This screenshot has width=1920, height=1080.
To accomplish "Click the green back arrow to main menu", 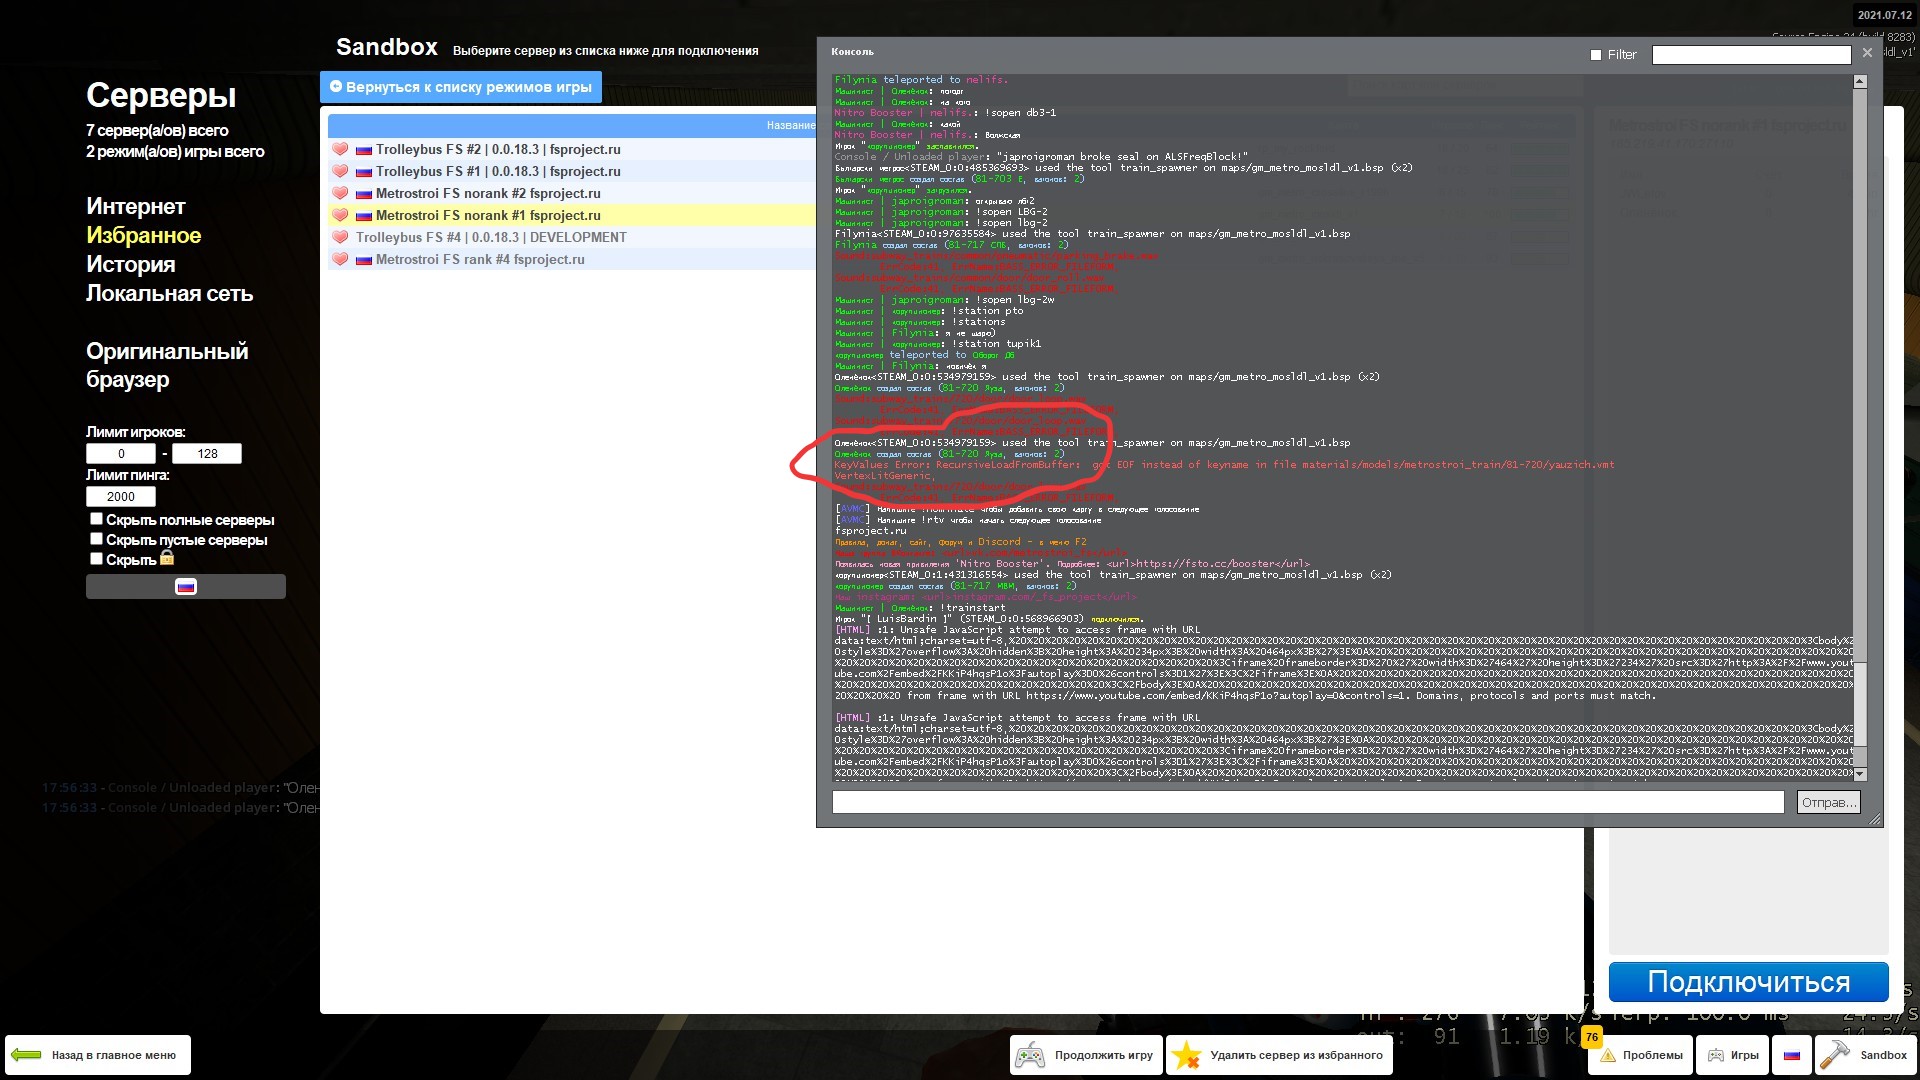I will pyautogui.click(x=27, y=1055).
